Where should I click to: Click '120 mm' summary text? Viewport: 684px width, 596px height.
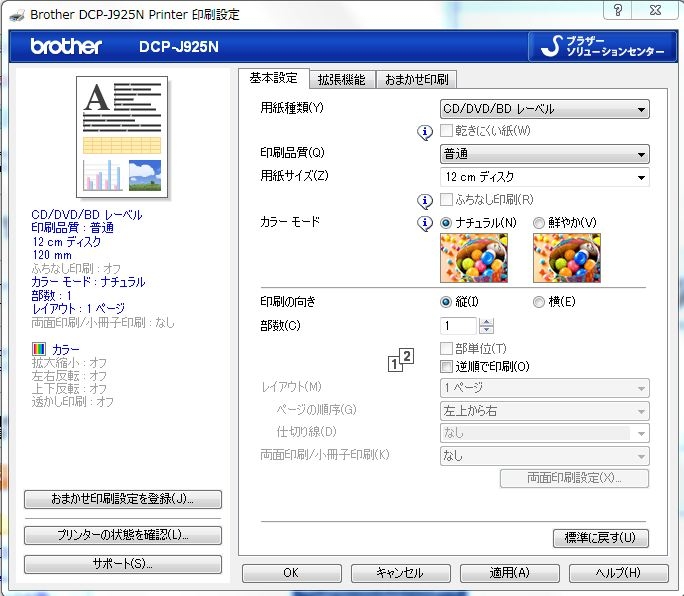(x=51, y=255)
